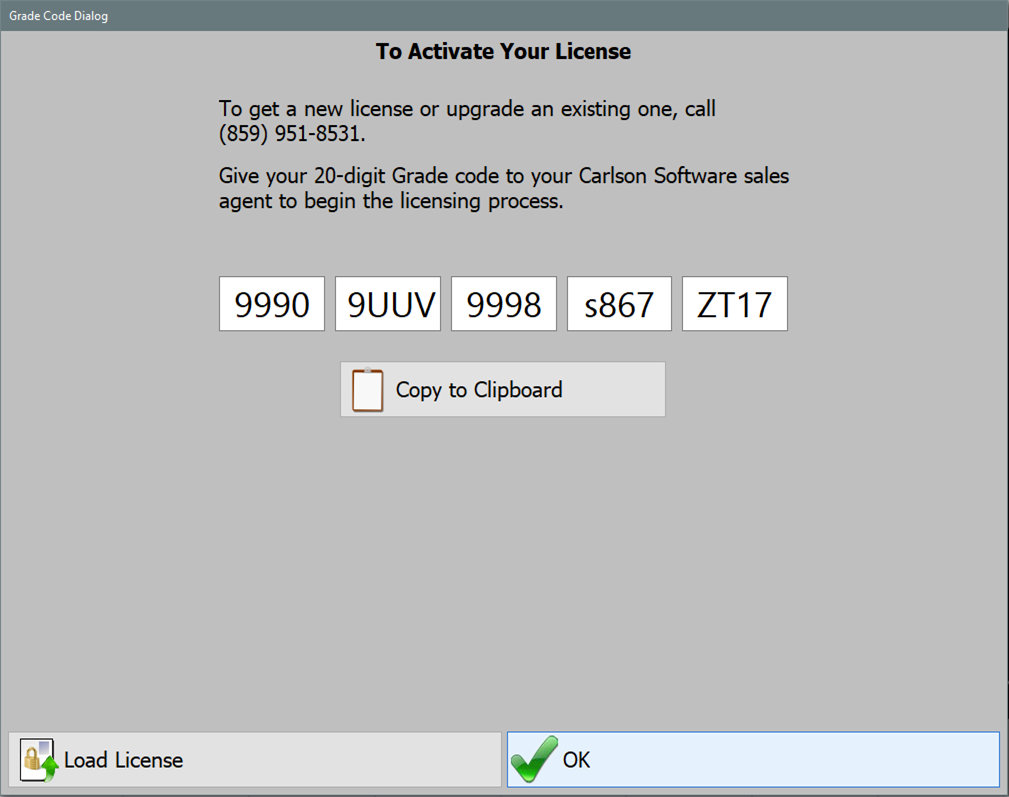The height and width of the screenshot is (797, 1009).
Task: Select the code field showing 9998
Action: [x=503, y=303]
